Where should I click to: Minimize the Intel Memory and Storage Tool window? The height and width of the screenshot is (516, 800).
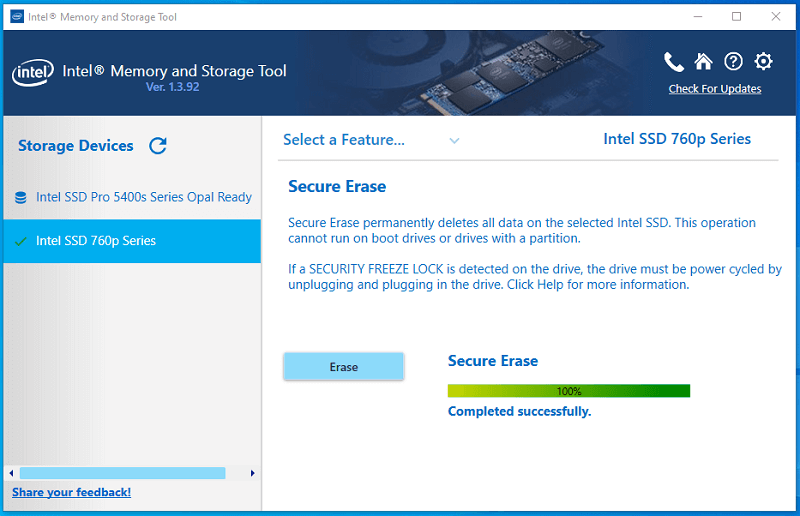698,17
